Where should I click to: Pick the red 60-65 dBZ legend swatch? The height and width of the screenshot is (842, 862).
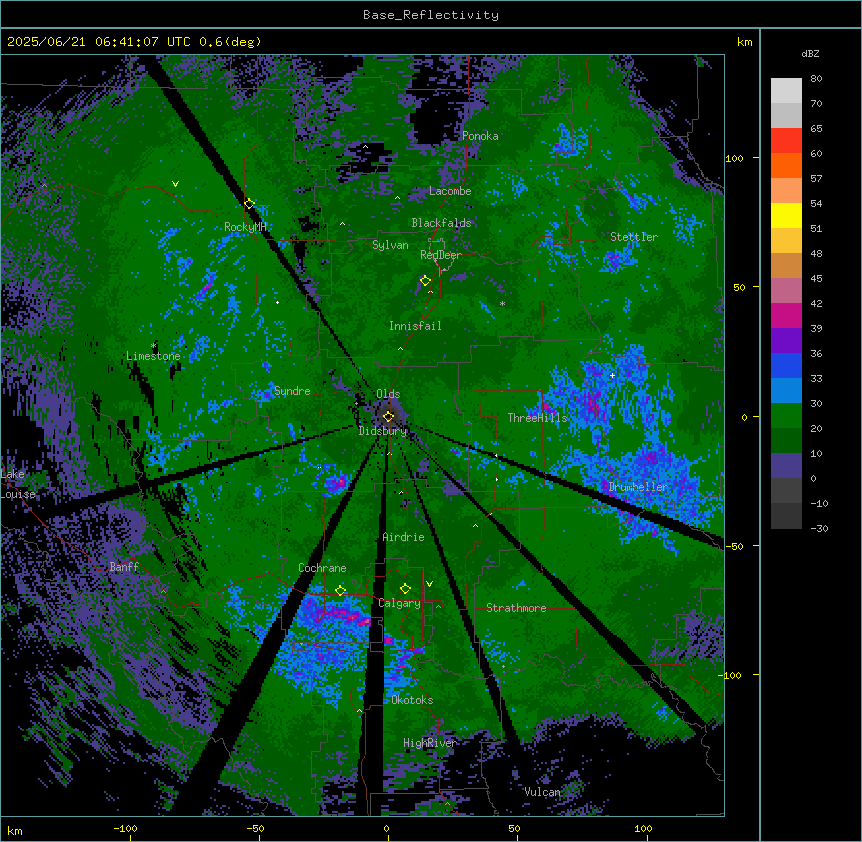click(x=786, y=141)
